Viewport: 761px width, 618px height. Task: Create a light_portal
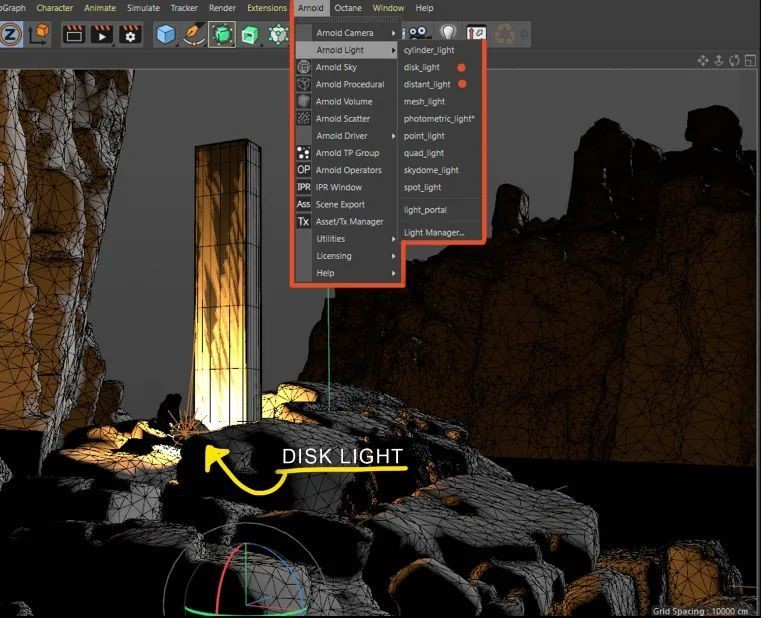pos(440,210)
